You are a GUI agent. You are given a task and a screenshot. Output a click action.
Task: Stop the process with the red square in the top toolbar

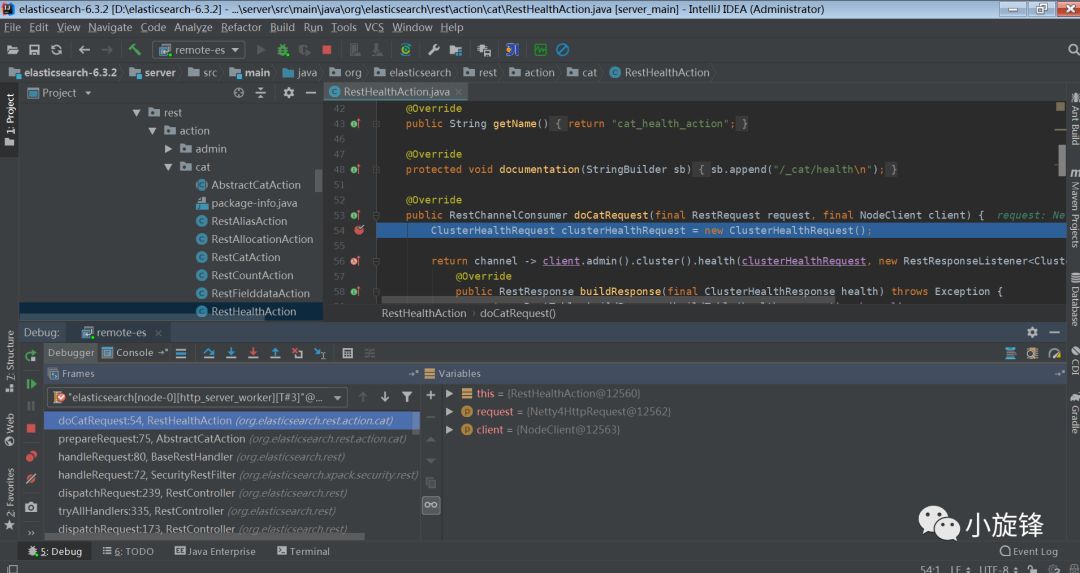[x=327, y=50]
